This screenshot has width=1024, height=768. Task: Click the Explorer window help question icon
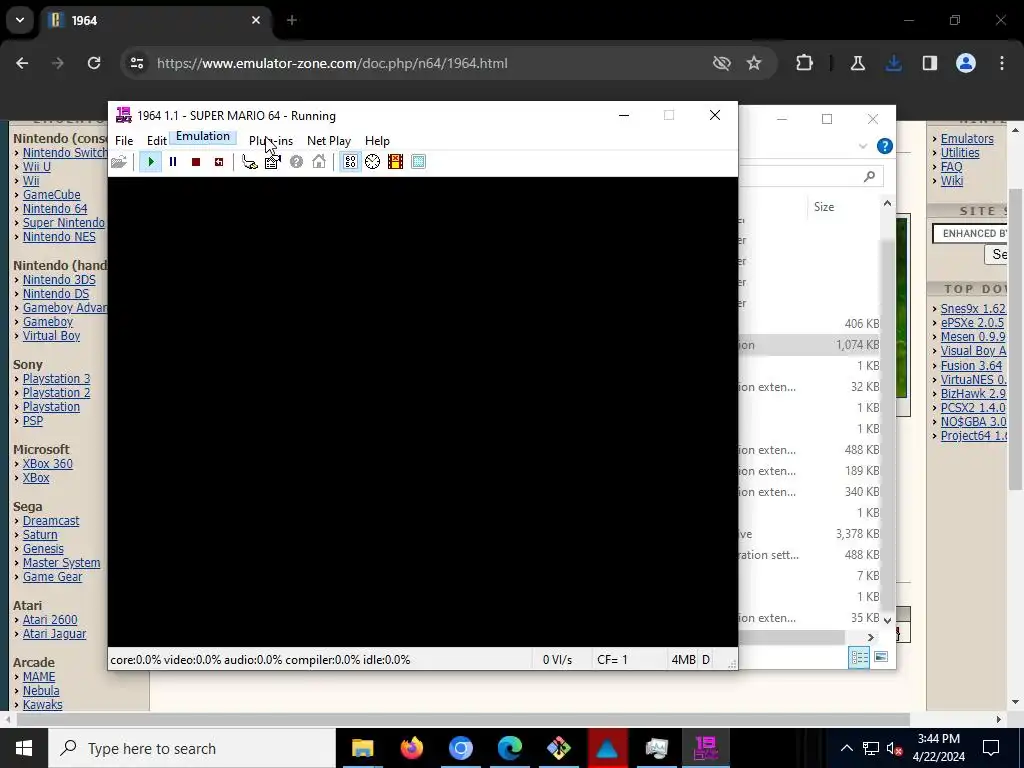884,146
